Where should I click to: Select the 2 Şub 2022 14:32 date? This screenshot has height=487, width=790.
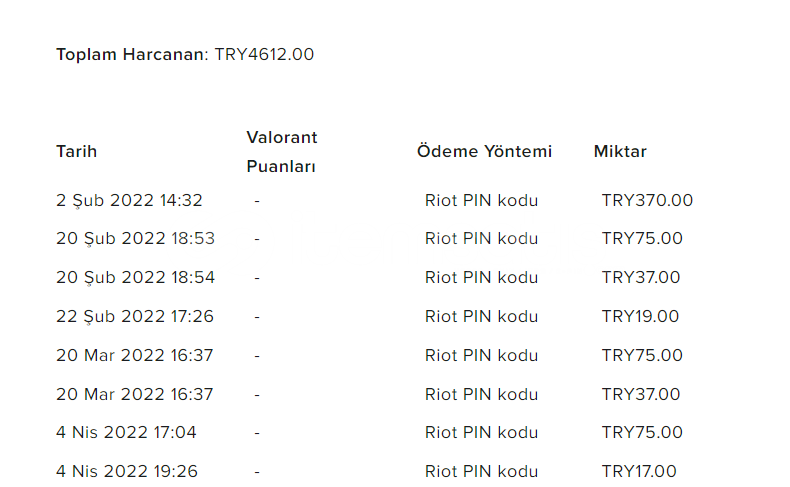pos(129,201)
